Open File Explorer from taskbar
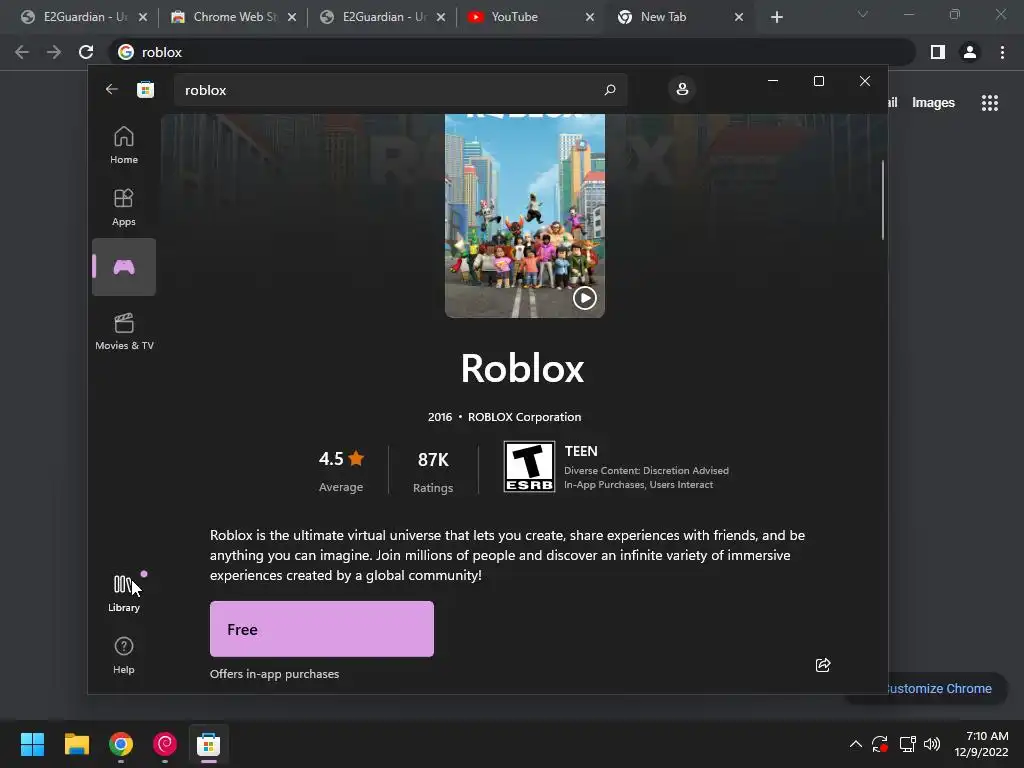The width and height of the screenshot is (1024, 768). pyautogui.click(x=76, y=744)
